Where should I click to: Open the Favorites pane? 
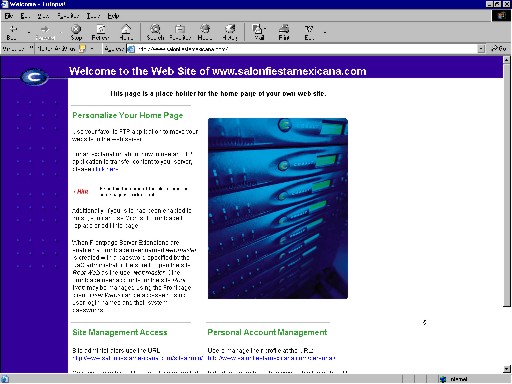point(180,32)
